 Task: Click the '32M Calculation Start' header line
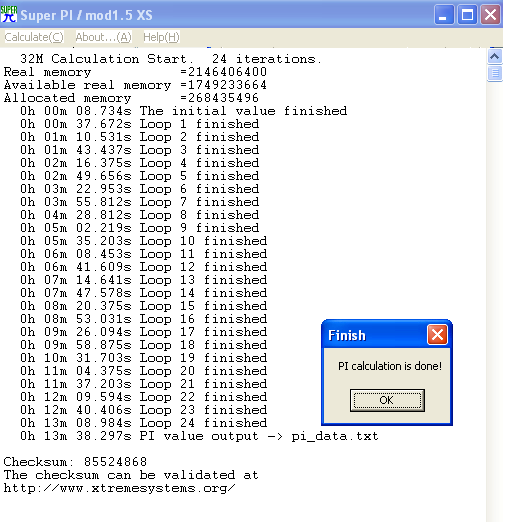click(x=171, y=59)
